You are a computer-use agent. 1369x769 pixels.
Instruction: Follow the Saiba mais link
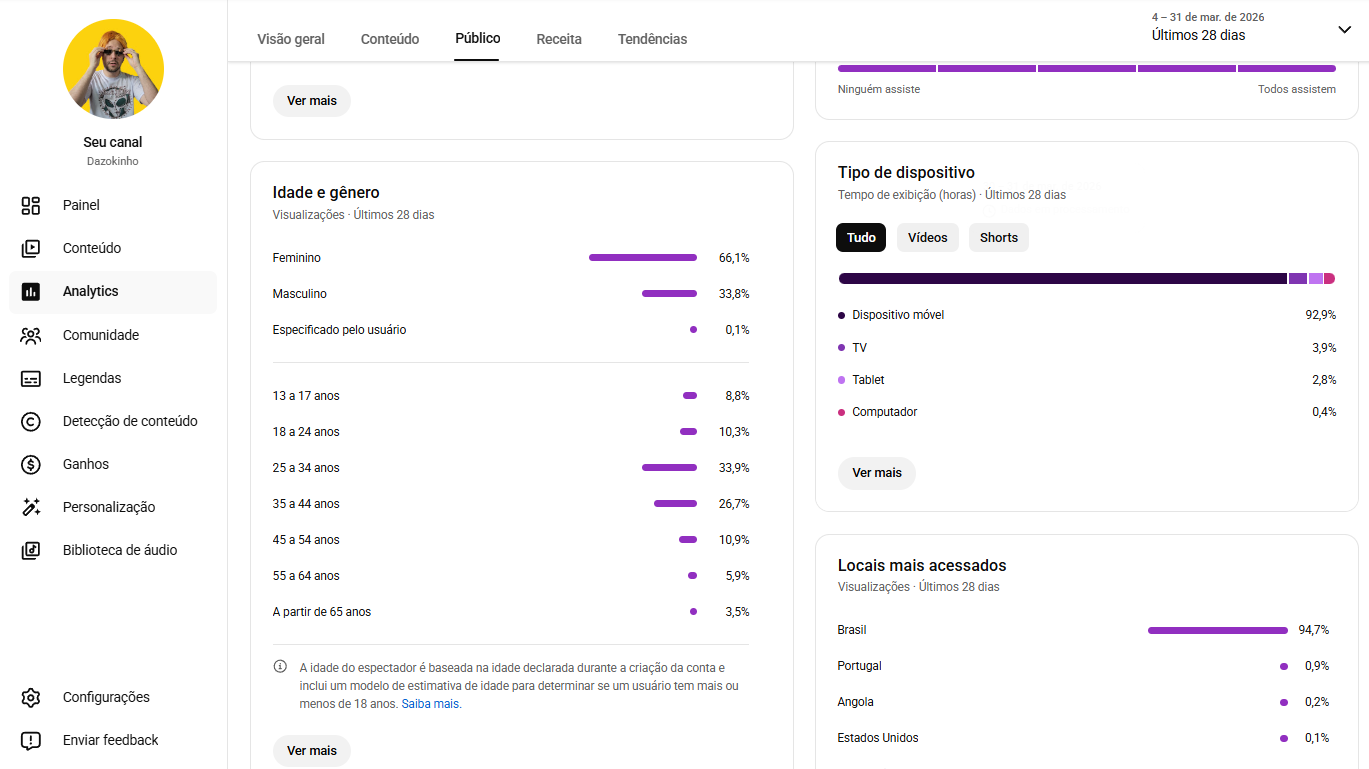pyautogui.click(x=430, y=704)
